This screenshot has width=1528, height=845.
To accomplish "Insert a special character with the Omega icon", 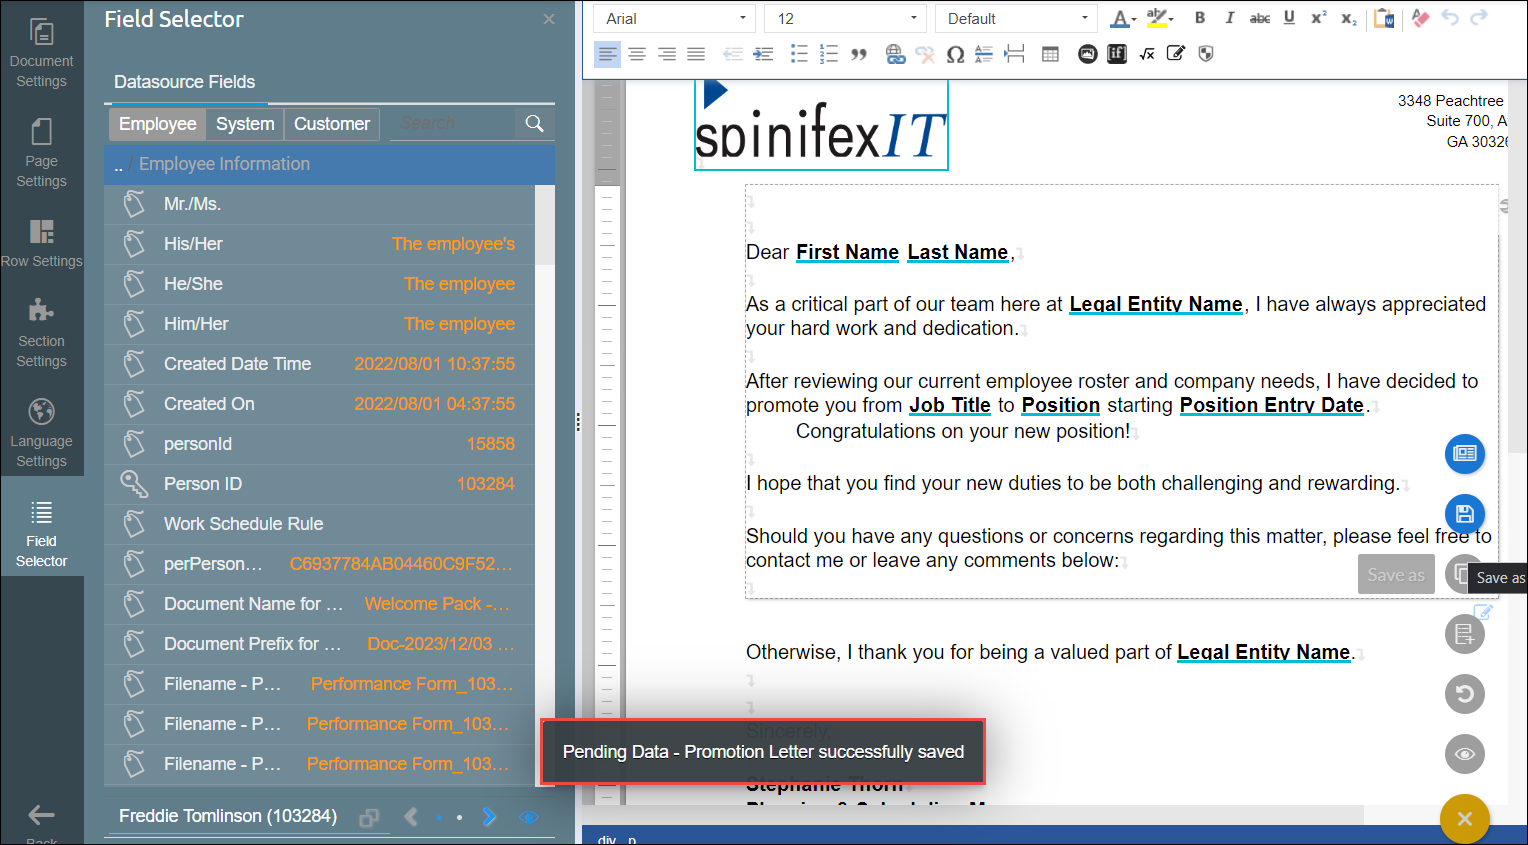I will tap(955, 54).
